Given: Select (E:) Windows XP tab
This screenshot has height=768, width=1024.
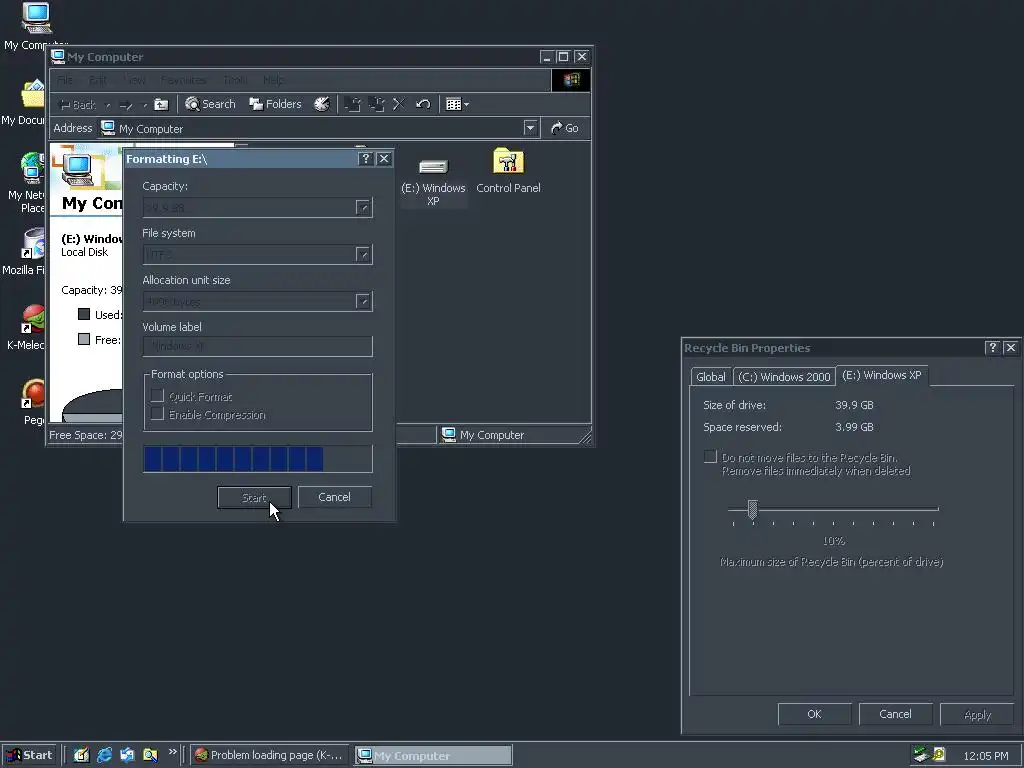Looking at the screenshot, I should coord(882,375).
